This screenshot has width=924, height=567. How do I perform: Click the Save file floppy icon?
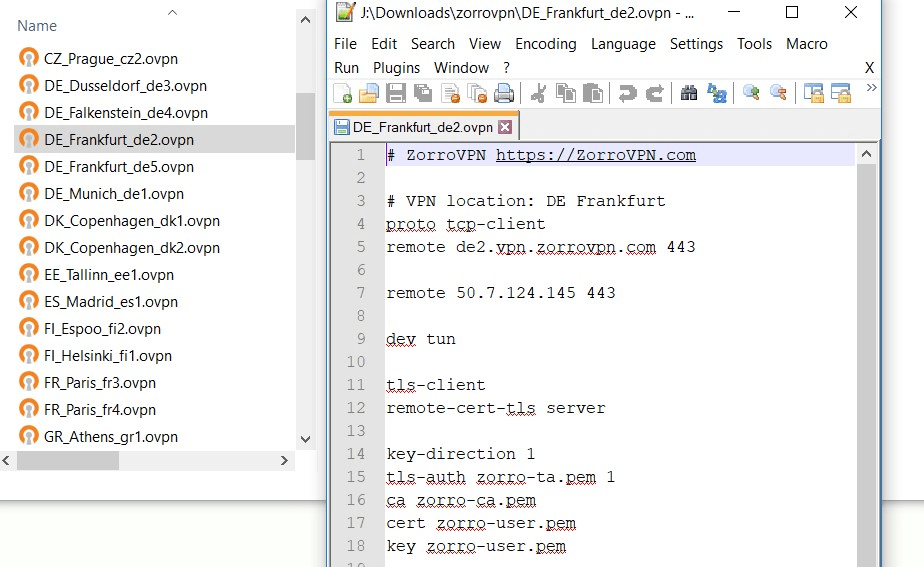point(395,93)
